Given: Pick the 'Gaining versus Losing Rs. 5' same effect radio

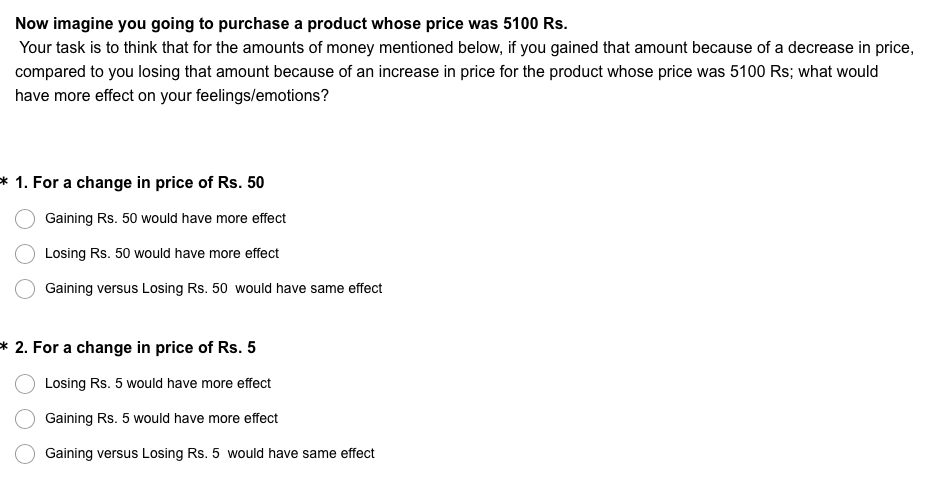Looking at the screenshot, I should pyautogui.click(x=25, y=454).
